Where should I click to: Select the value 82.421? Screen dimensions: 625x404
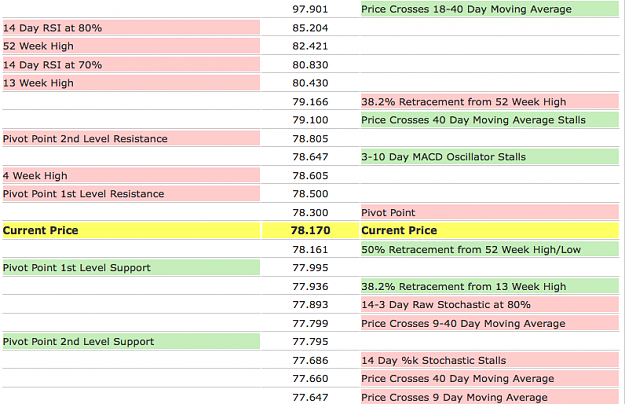point(310,46)
